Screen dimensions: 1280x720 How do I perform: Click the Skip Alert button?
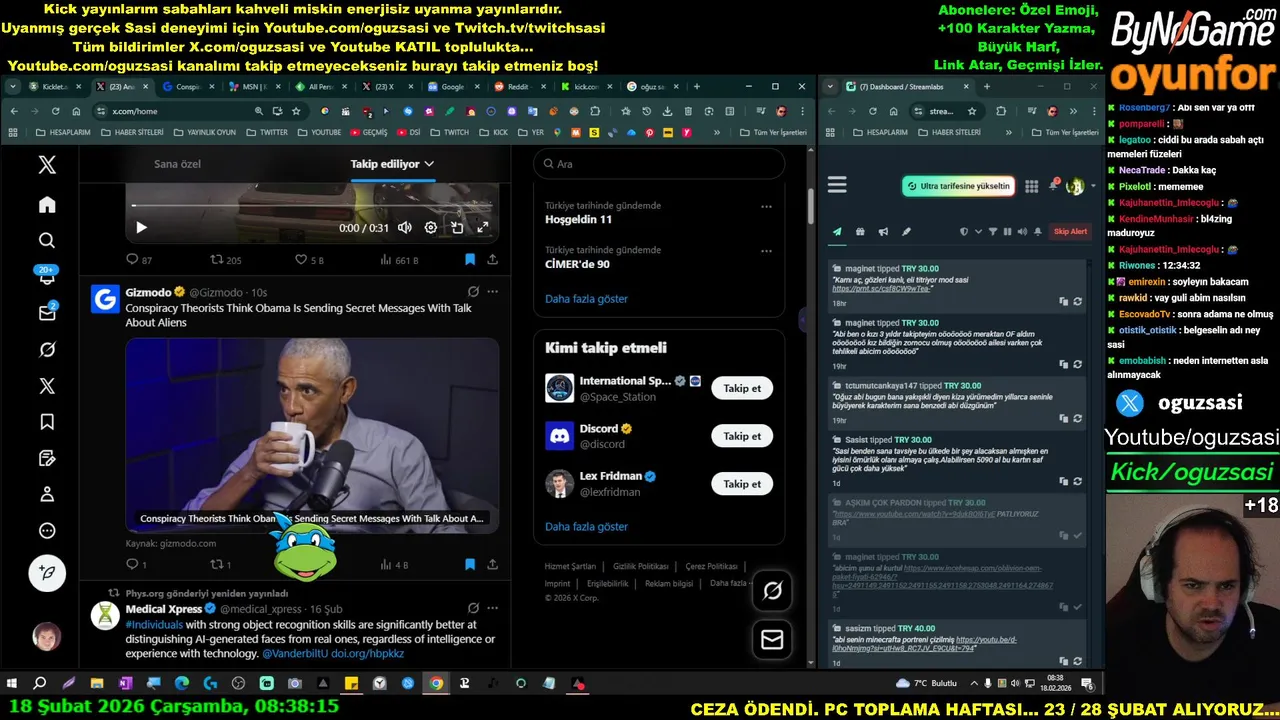pyautogui.click(x=1070, y=232)
